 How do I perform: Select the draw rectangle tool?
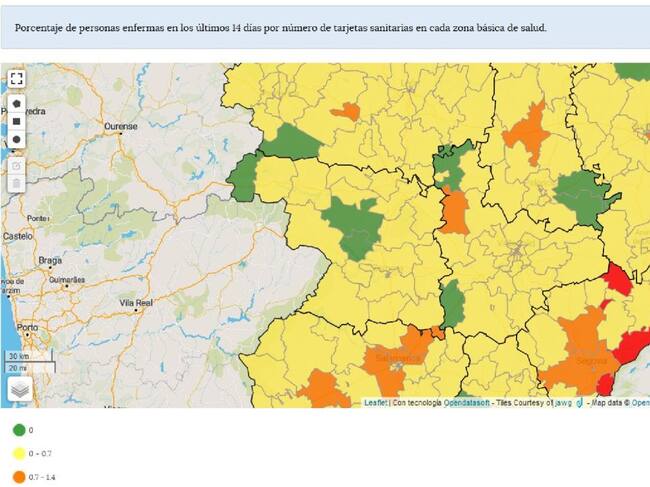click(17, 121)
